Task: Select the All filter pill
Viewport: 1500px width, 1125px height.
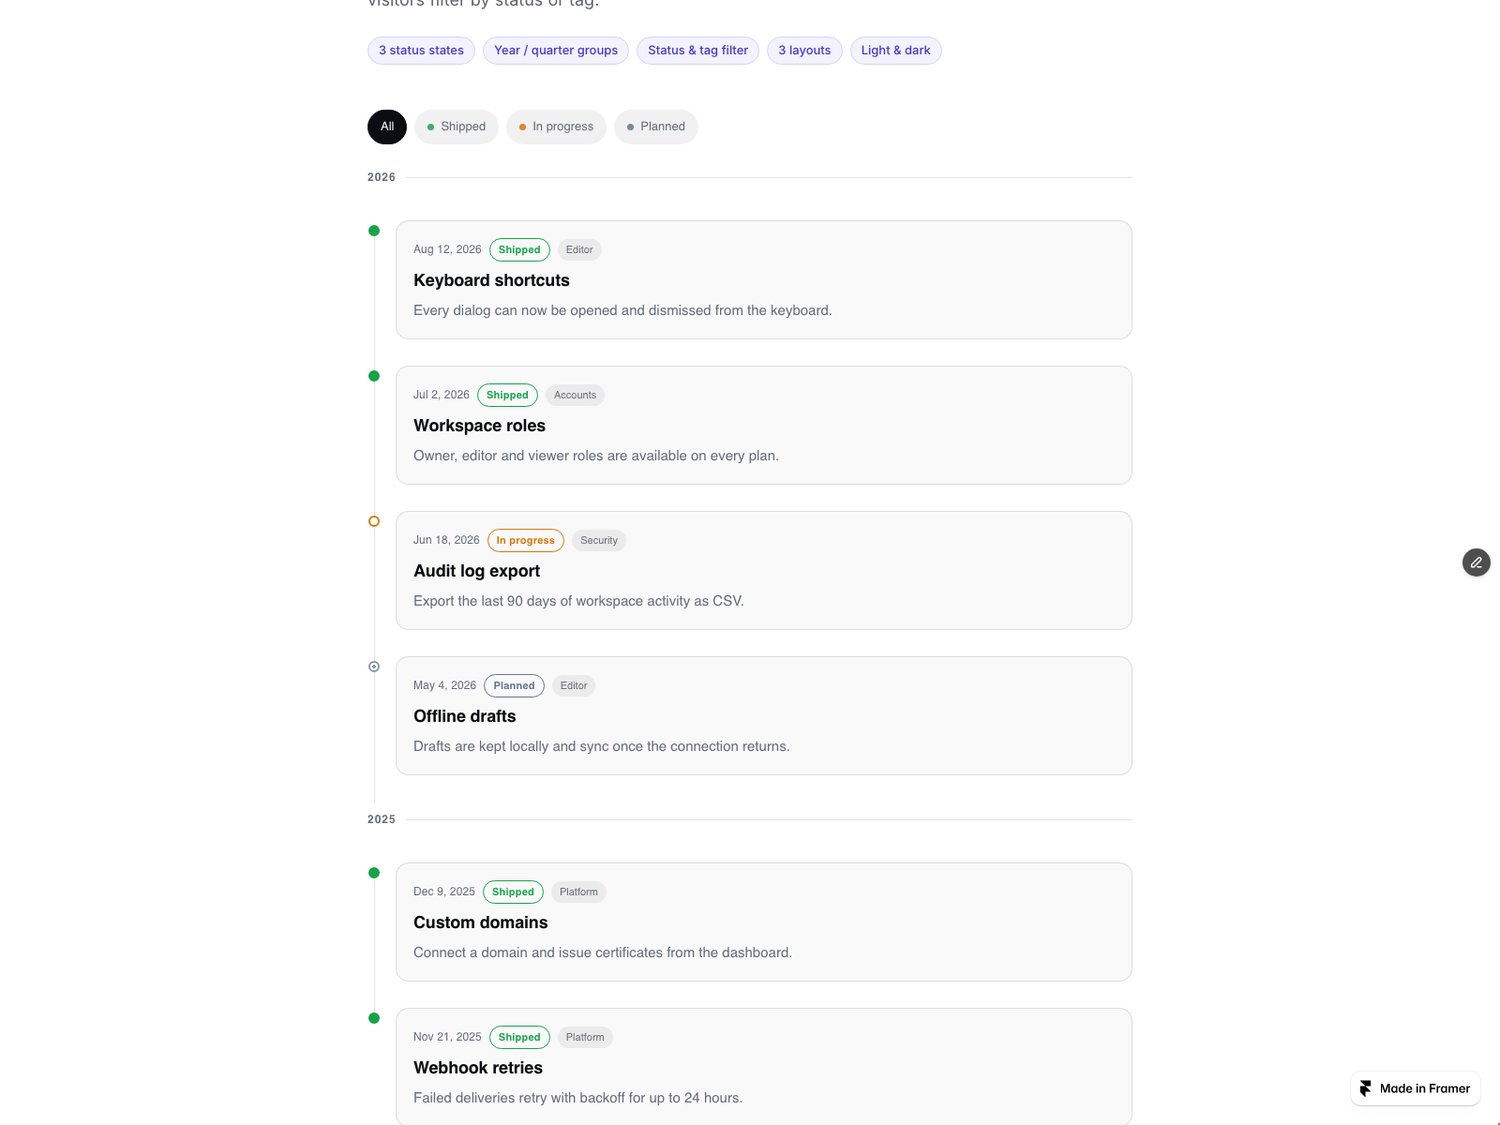Action: (x=387, y=127)
